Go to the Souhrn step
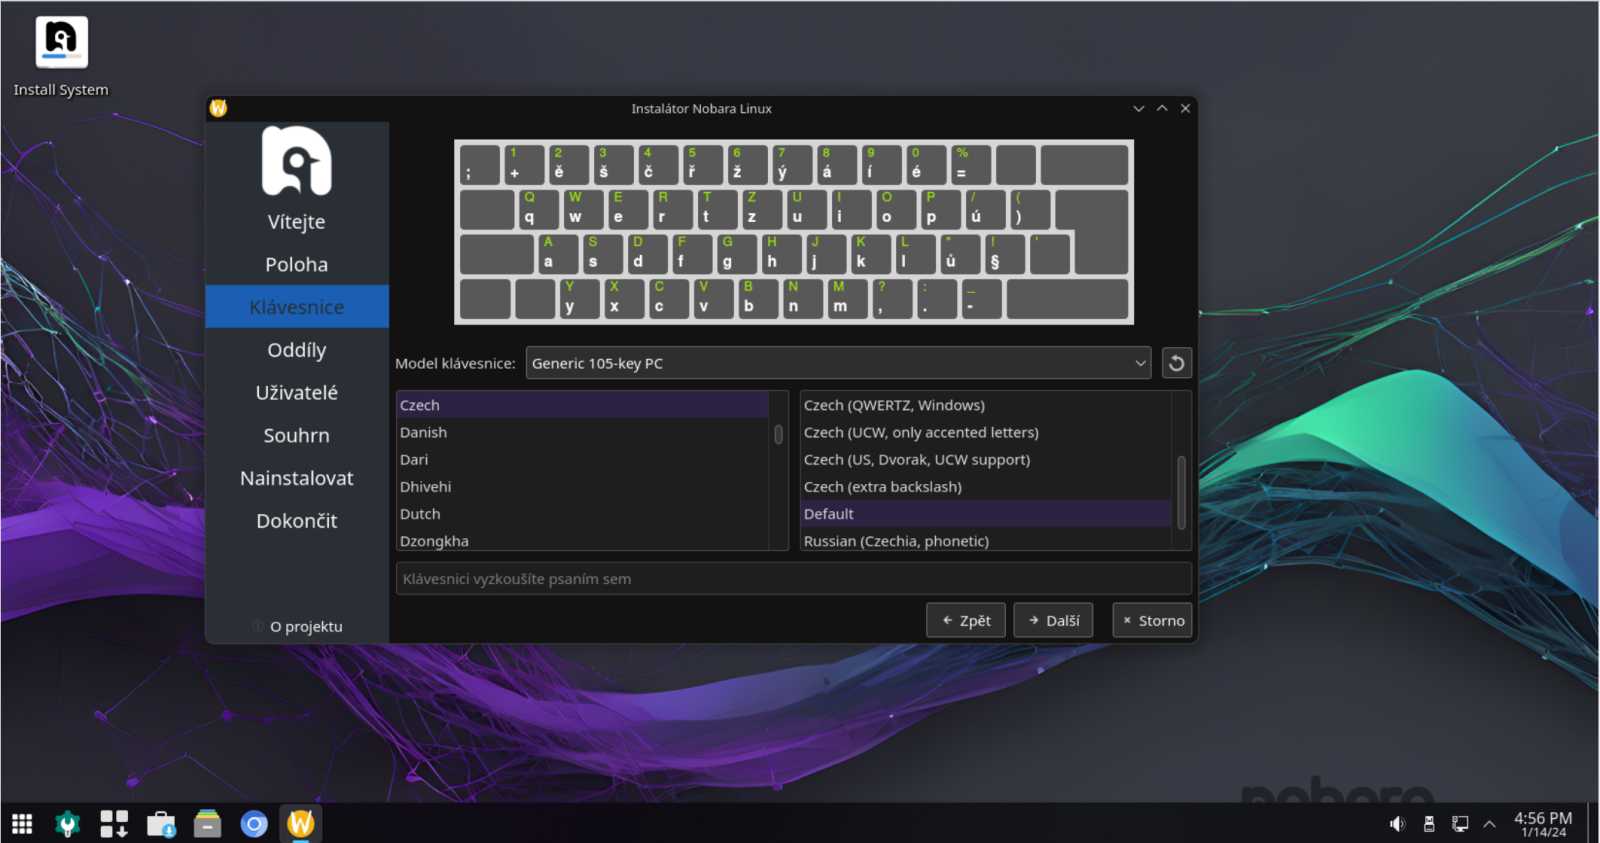The height and width of the screenshot is (843, 1600). [x=297, y=435]
